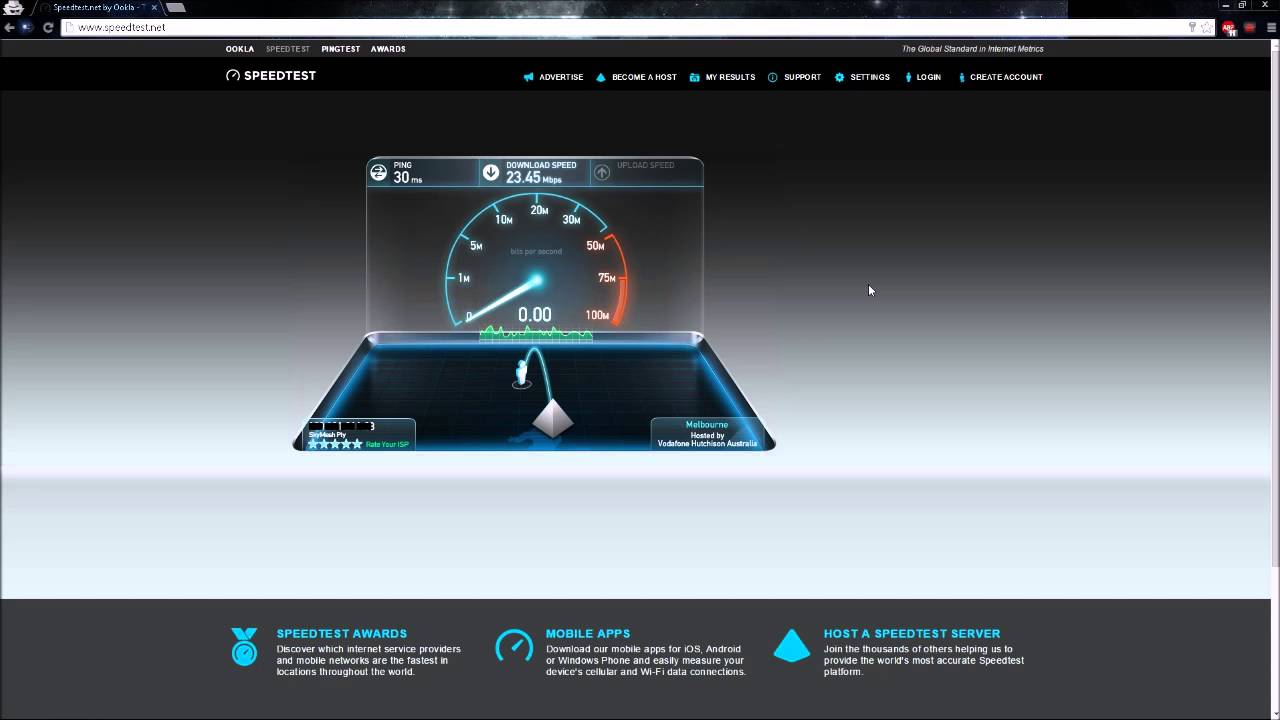Click the Melbourne server name

[x=707, y=425]
